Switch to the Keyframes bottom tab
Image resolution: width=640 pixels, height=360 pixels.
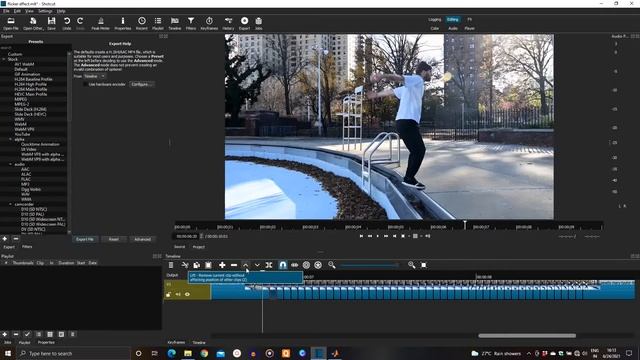[176, 342]
